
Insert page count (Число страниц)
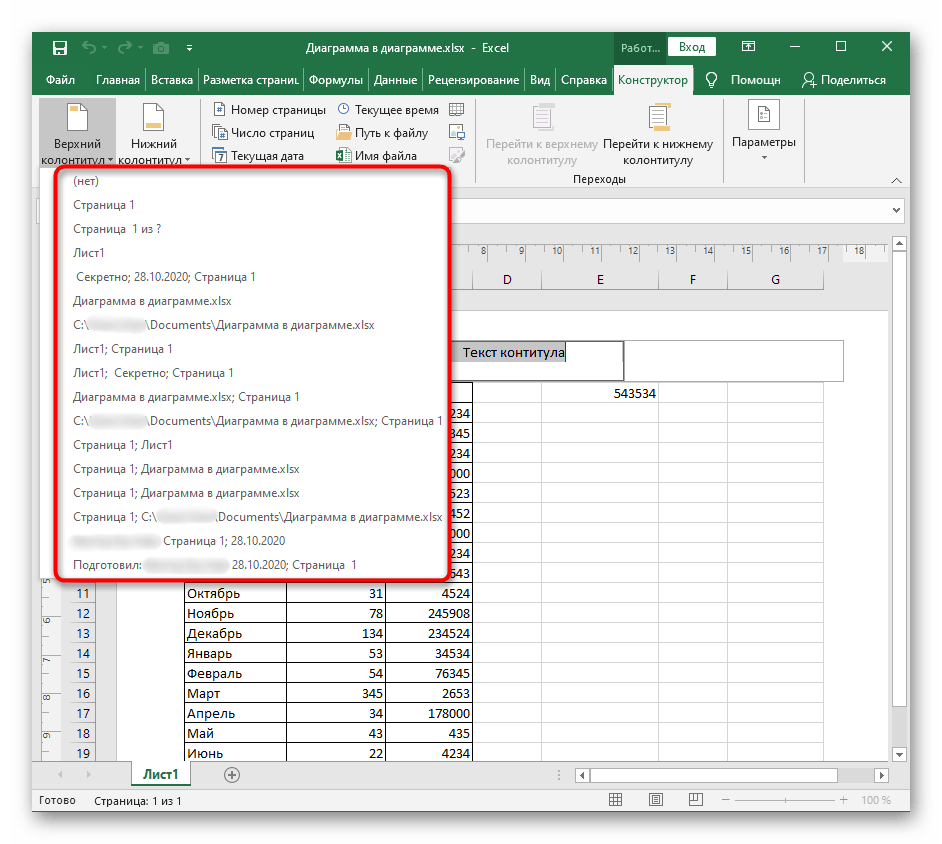coord(263,133)
